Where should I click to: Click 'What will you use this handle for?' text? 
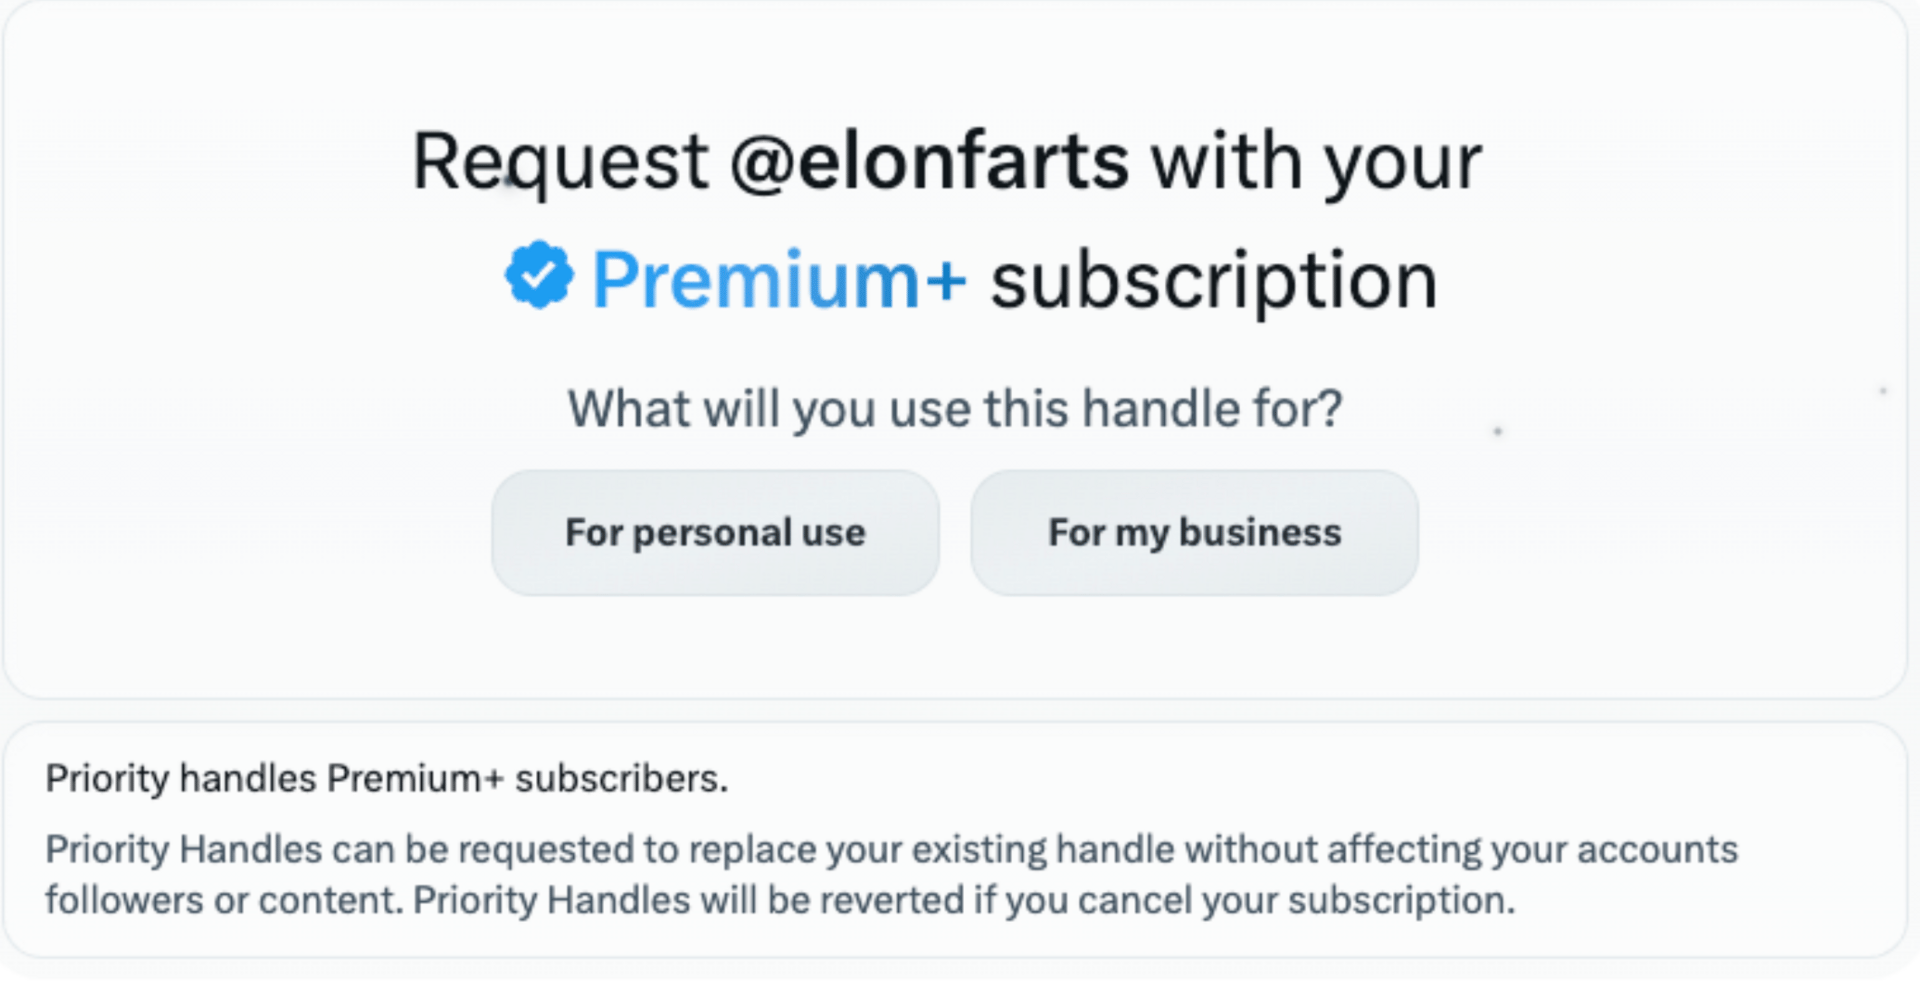click(955, 409)
